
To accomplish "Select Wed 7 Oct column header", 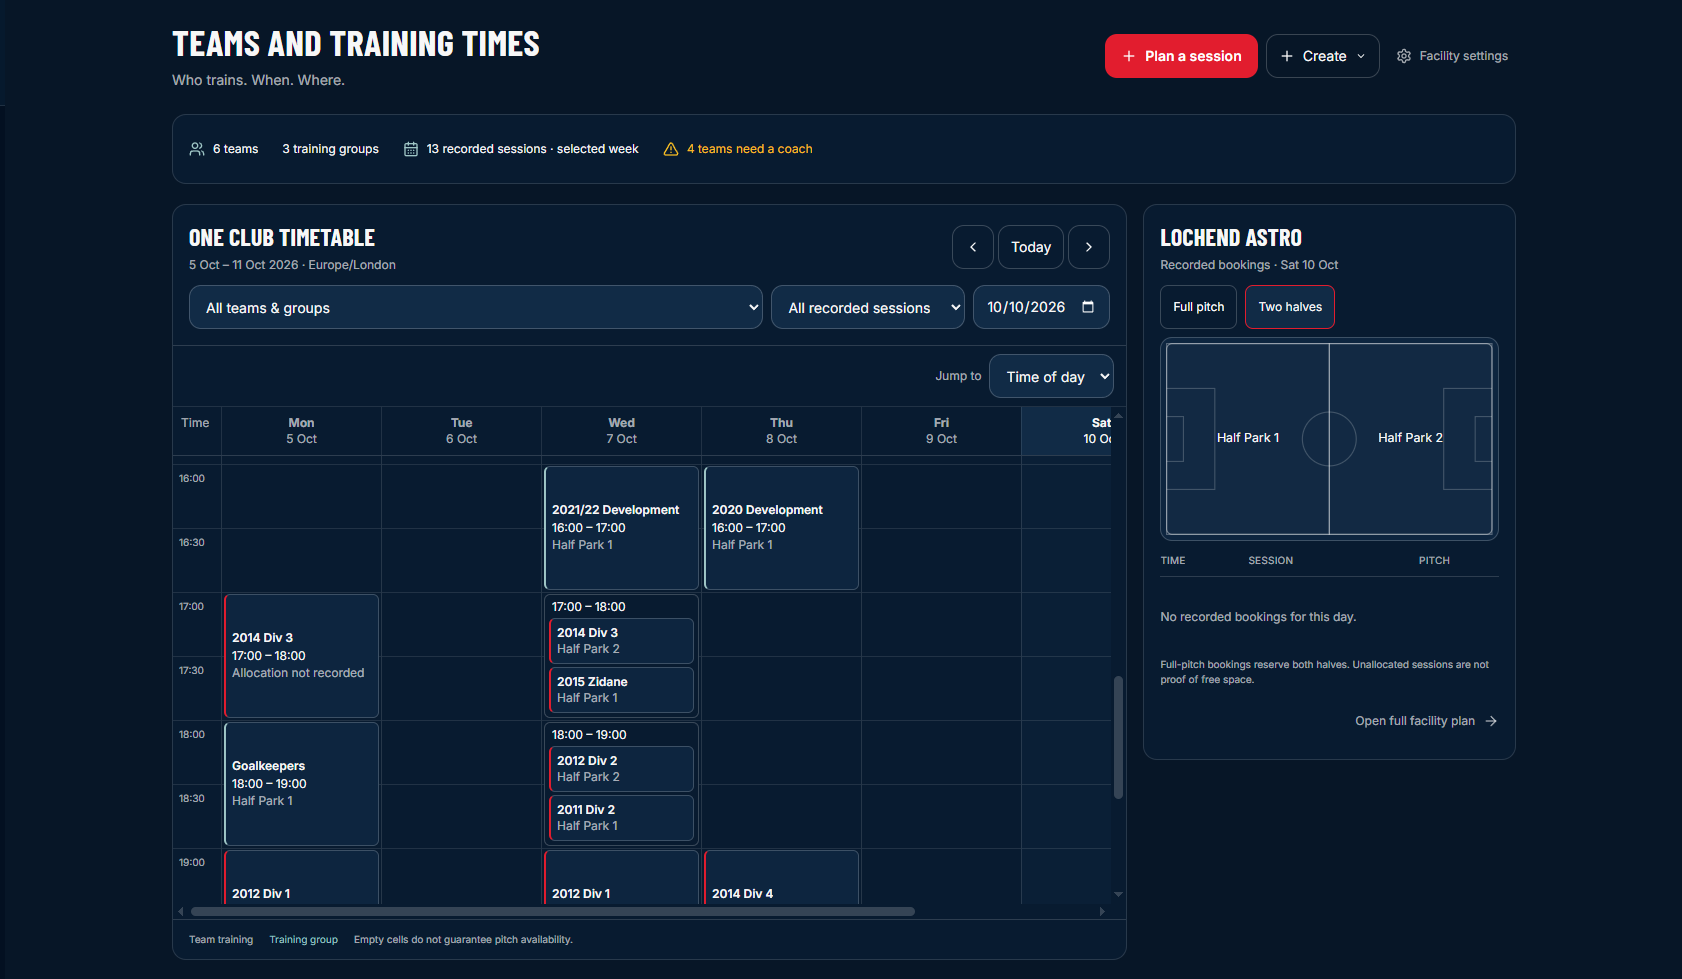I will (x=621, y=431).
